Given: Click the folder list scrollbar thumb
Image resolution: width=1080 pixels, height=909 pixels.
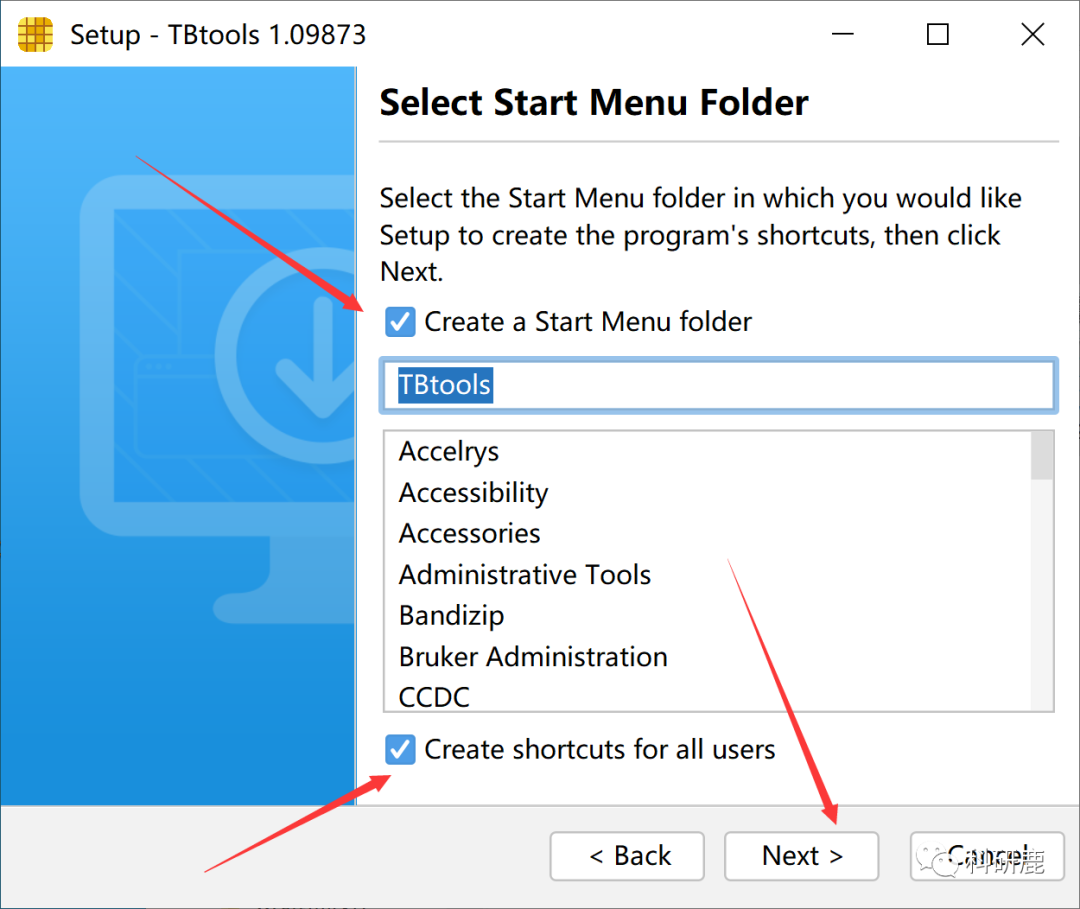Looking at the screenshot, I should [1042, 456].
